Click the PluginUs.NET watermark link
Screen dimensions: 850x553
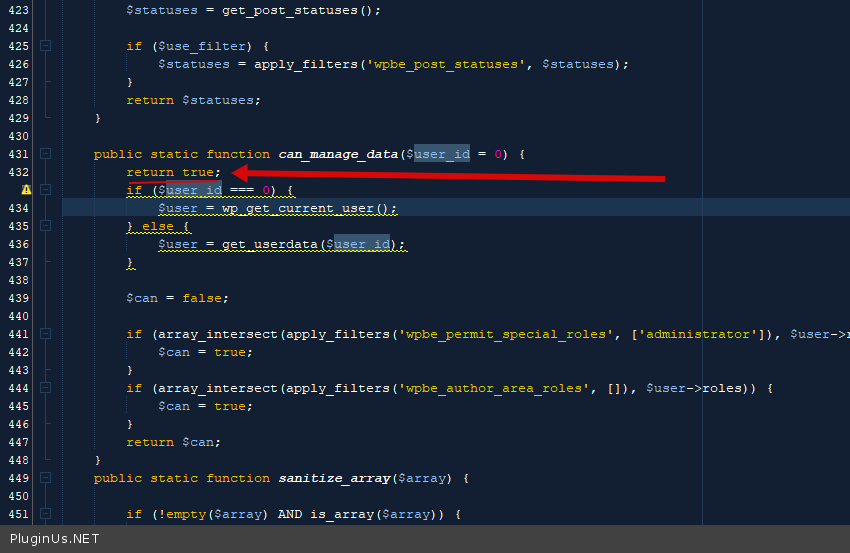point(54,539)
